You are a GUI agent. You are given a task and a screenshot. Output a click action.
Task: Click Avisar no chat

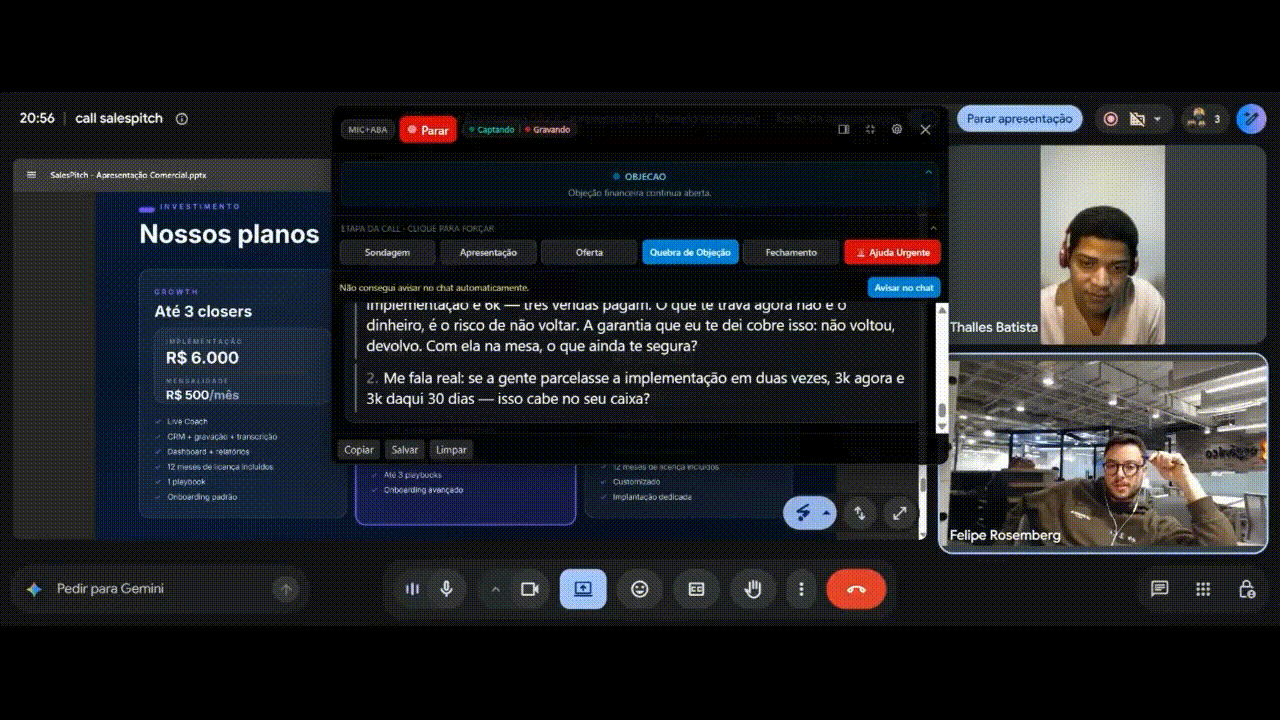(x=904, y=288)
